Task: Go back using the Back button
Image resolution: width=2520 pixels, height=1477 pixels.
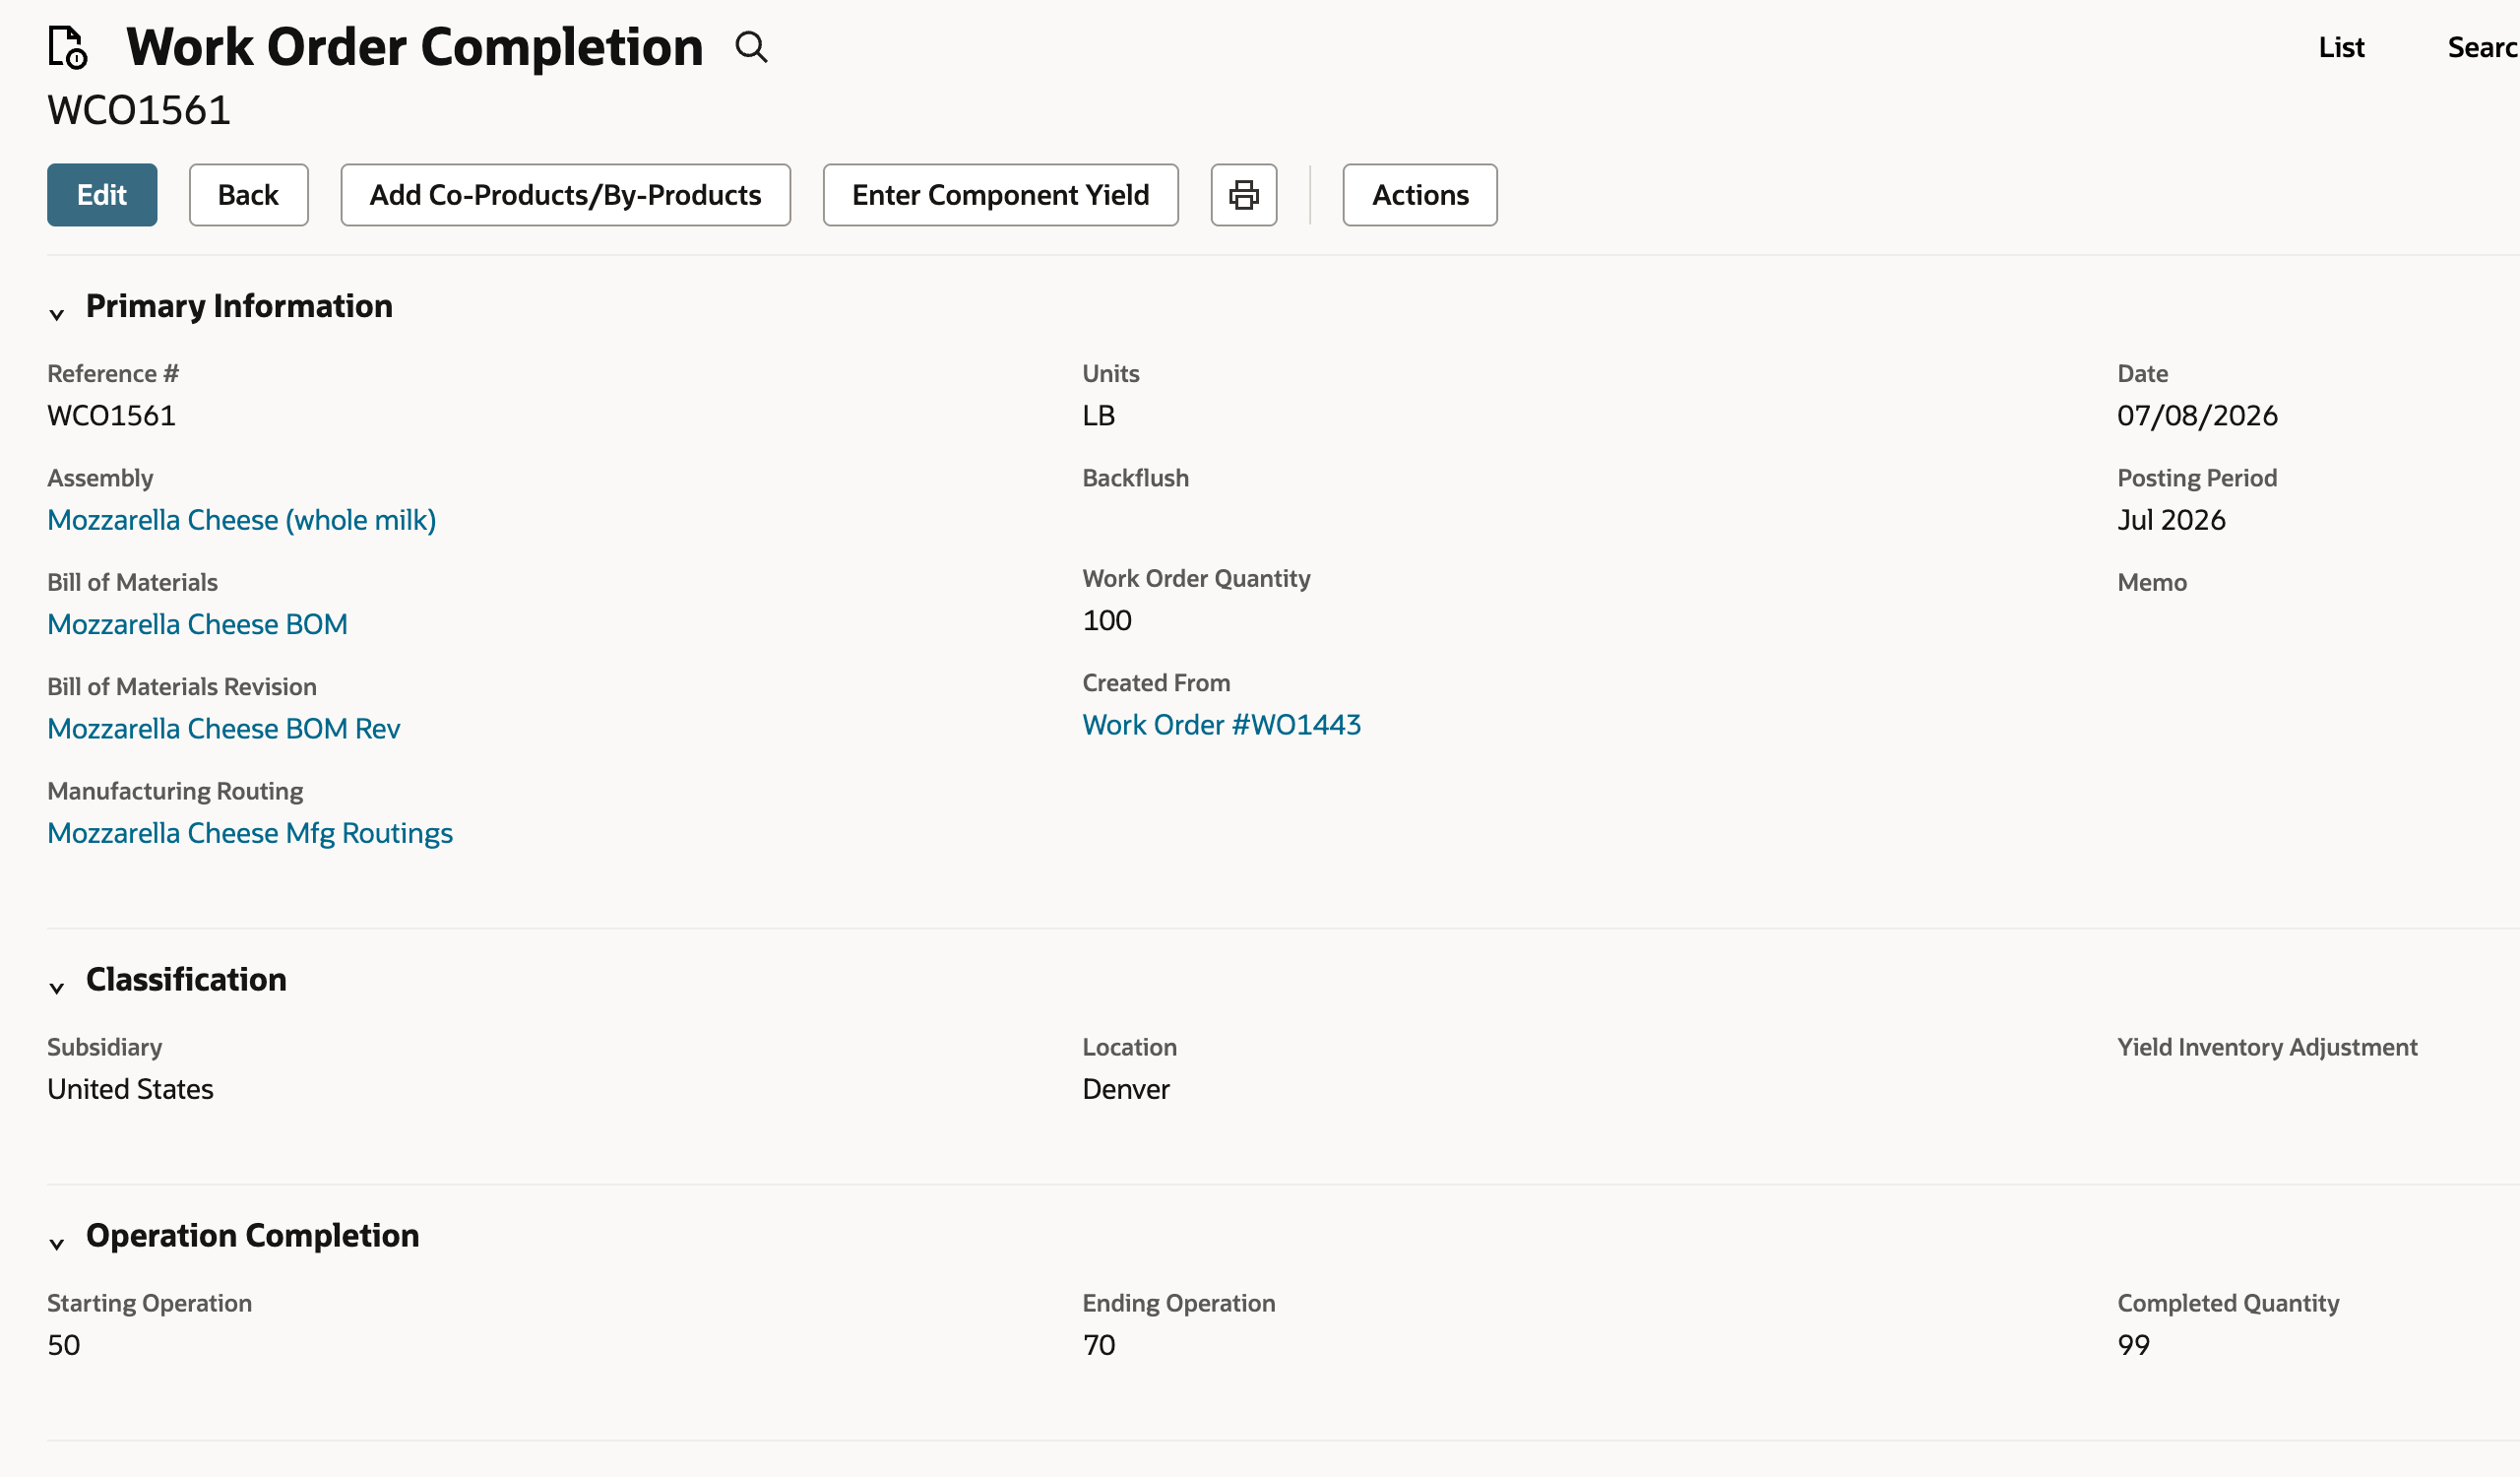Action: point(248,195)
